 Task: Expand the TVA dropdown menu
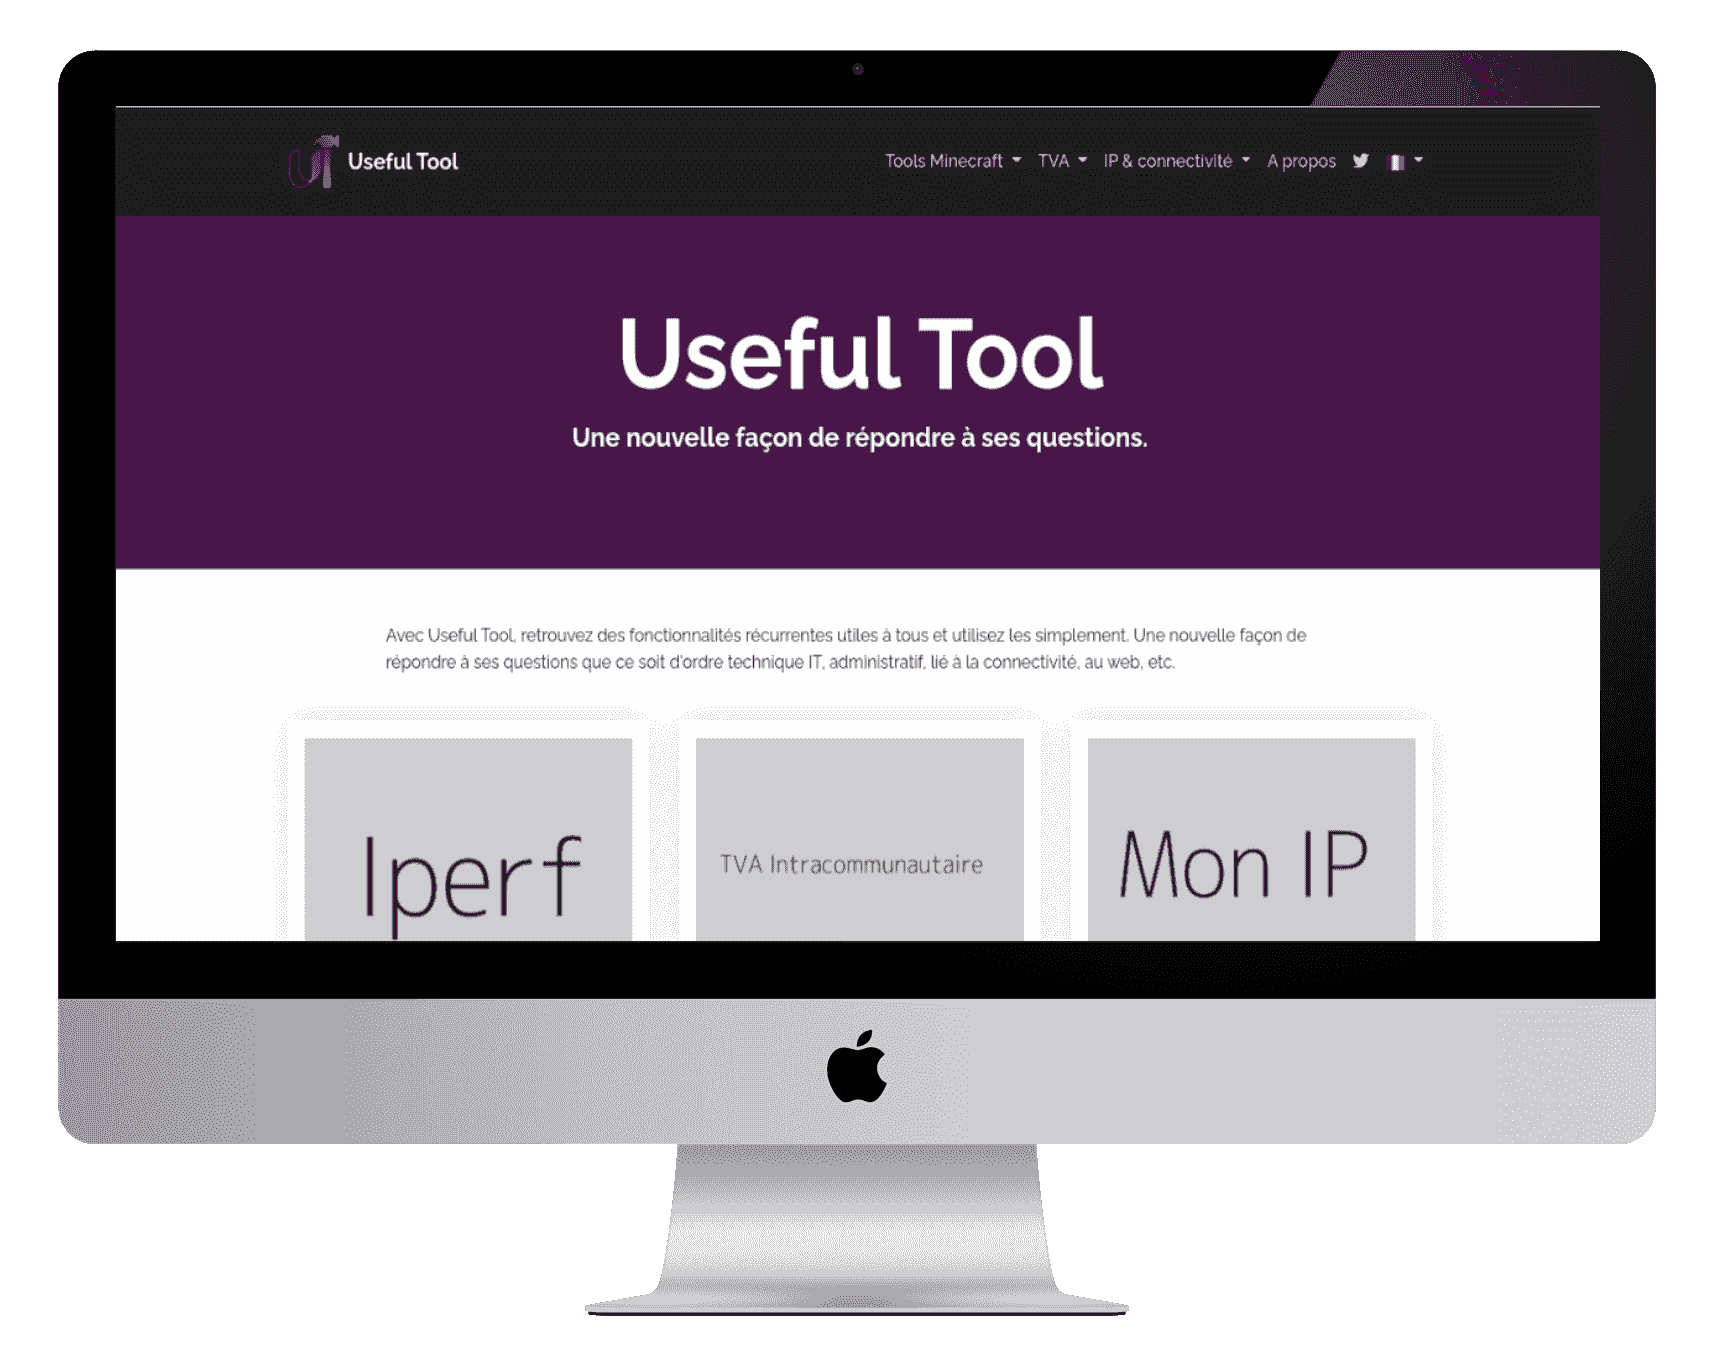coord(1062,161)
